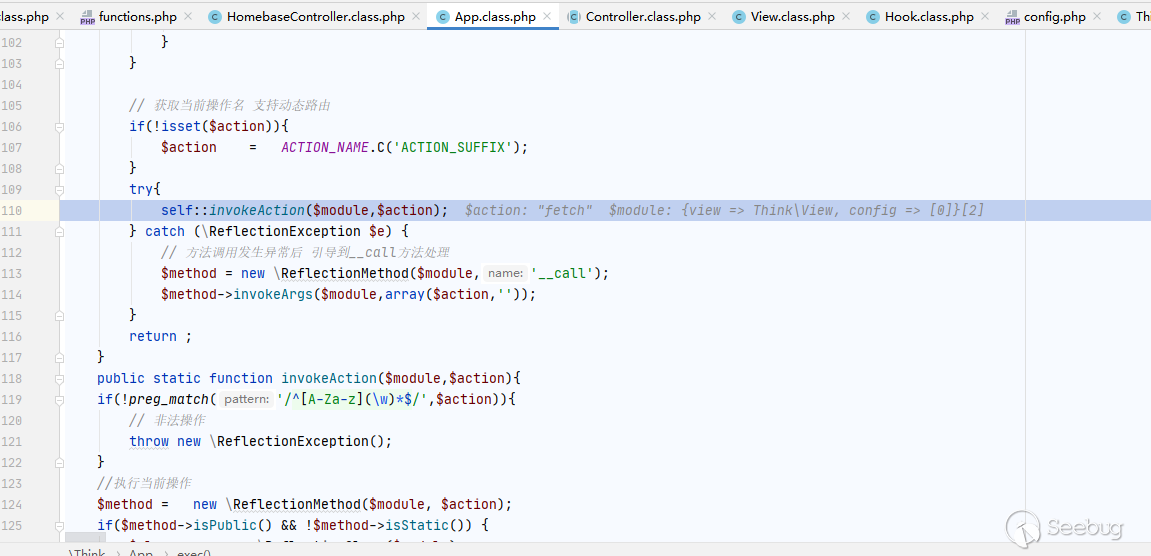Collapse the if block at line 125

(x=59, y=525)
